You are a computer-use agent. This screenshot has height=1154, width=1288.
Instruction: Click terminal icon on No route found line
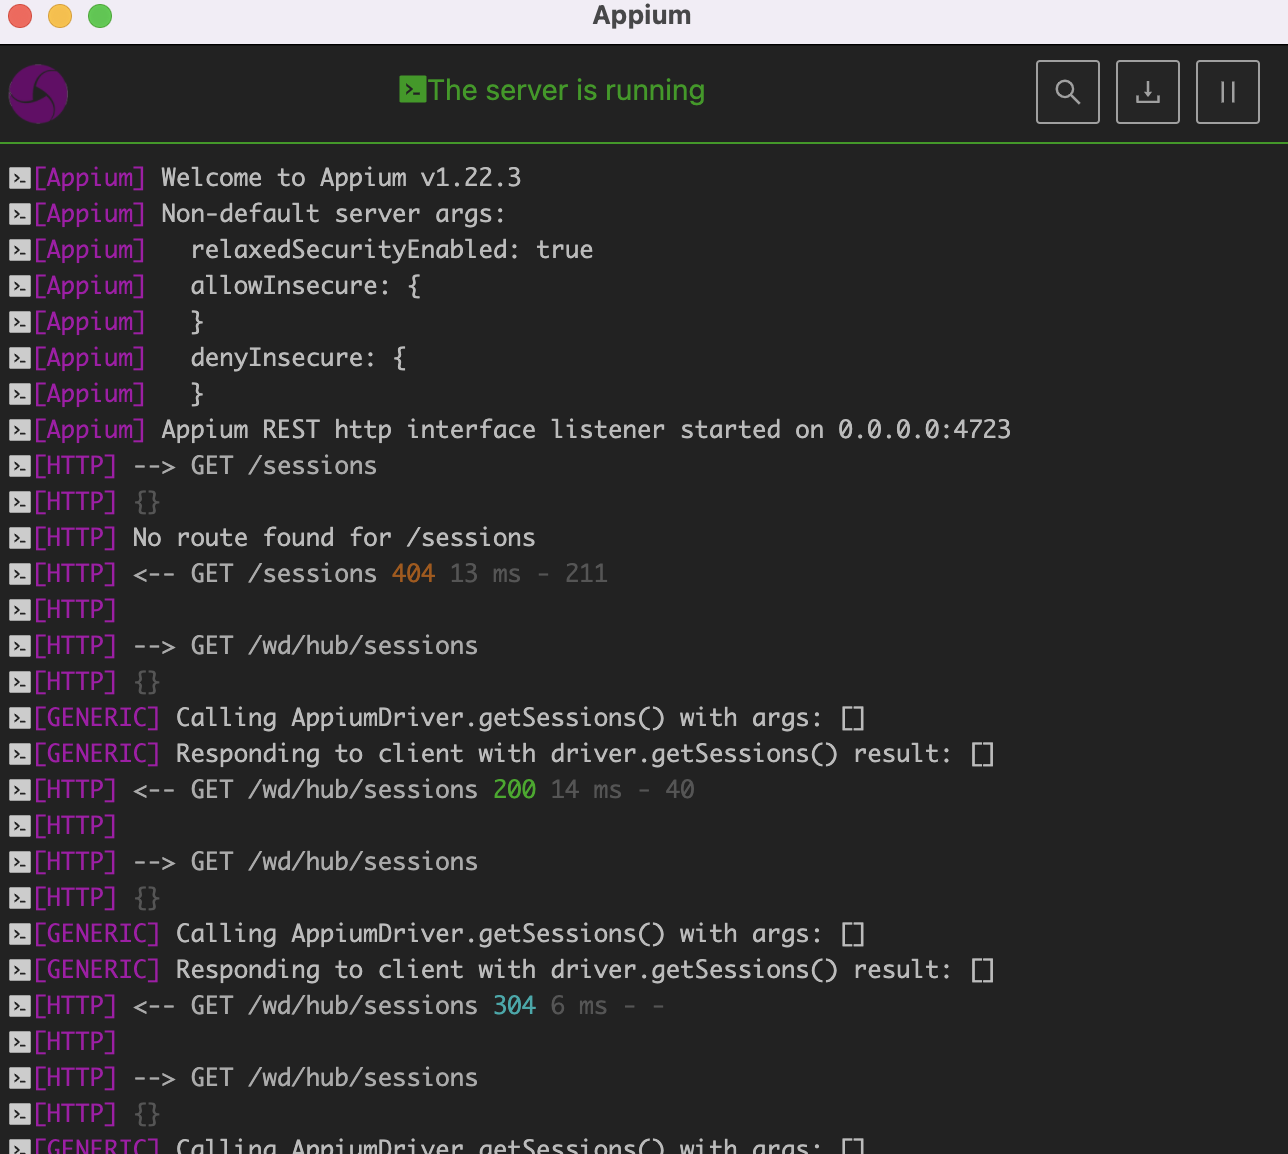coord(20,539)
